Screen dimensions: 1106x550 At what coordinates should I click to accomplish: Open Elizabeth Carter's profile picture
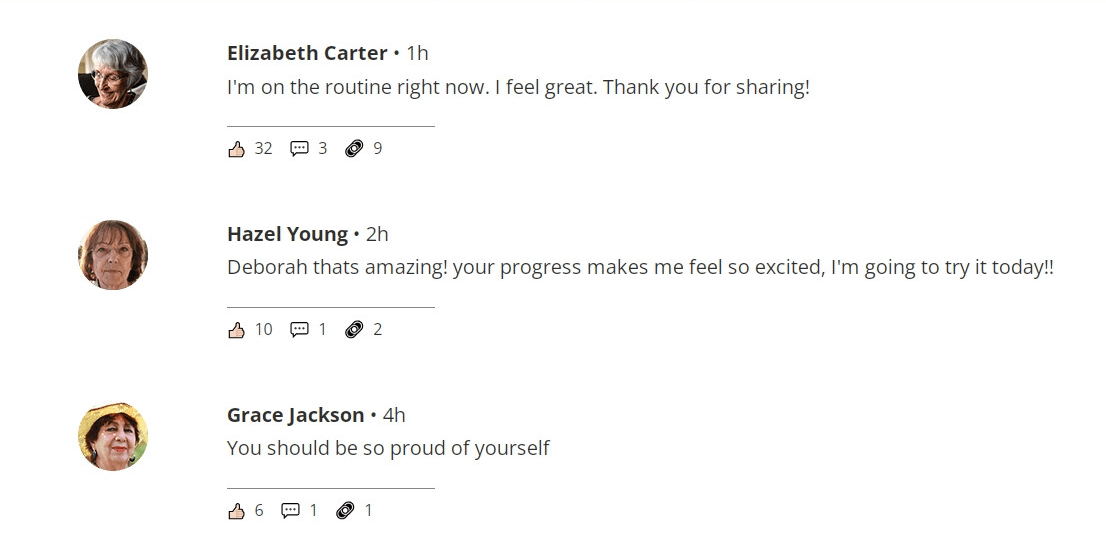[x=113, y=74]
